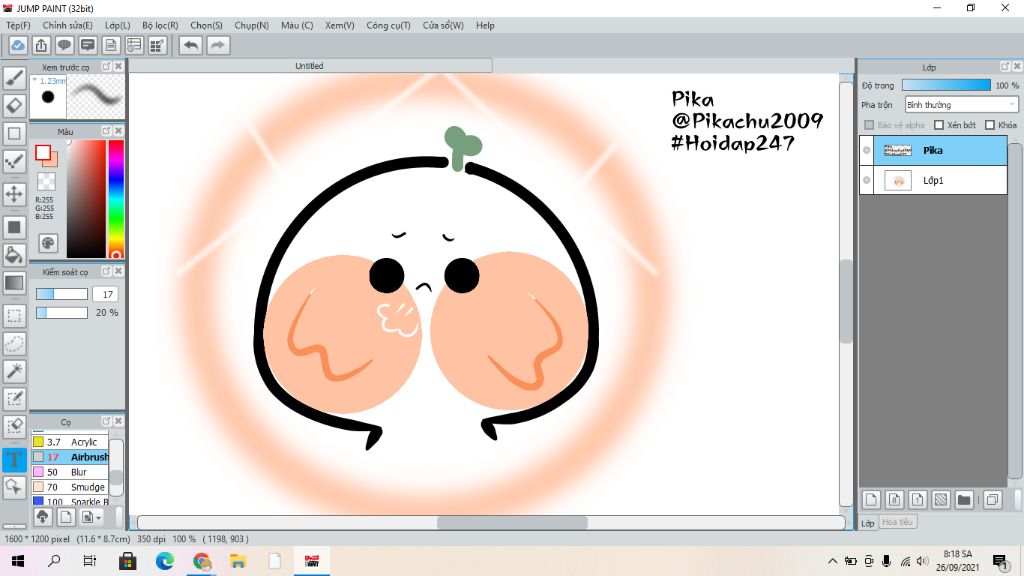The image size is (1024, 576).
Task: Select the Pika layer
Action: point(934,150)
